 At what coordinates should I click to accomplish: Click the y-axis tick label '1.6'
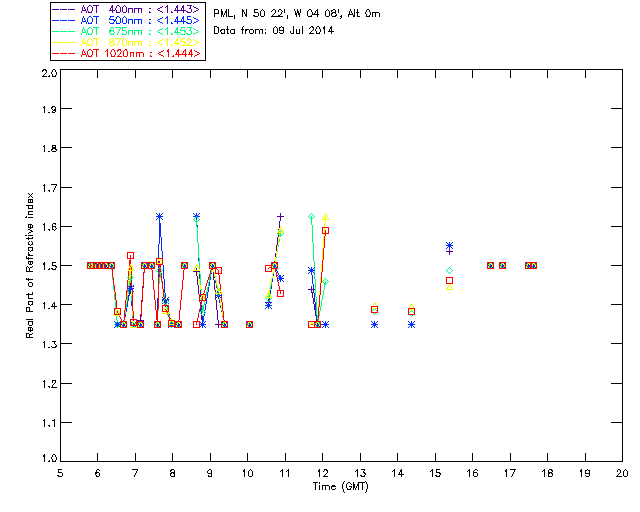pyautogui.click(x=49, y=227)
